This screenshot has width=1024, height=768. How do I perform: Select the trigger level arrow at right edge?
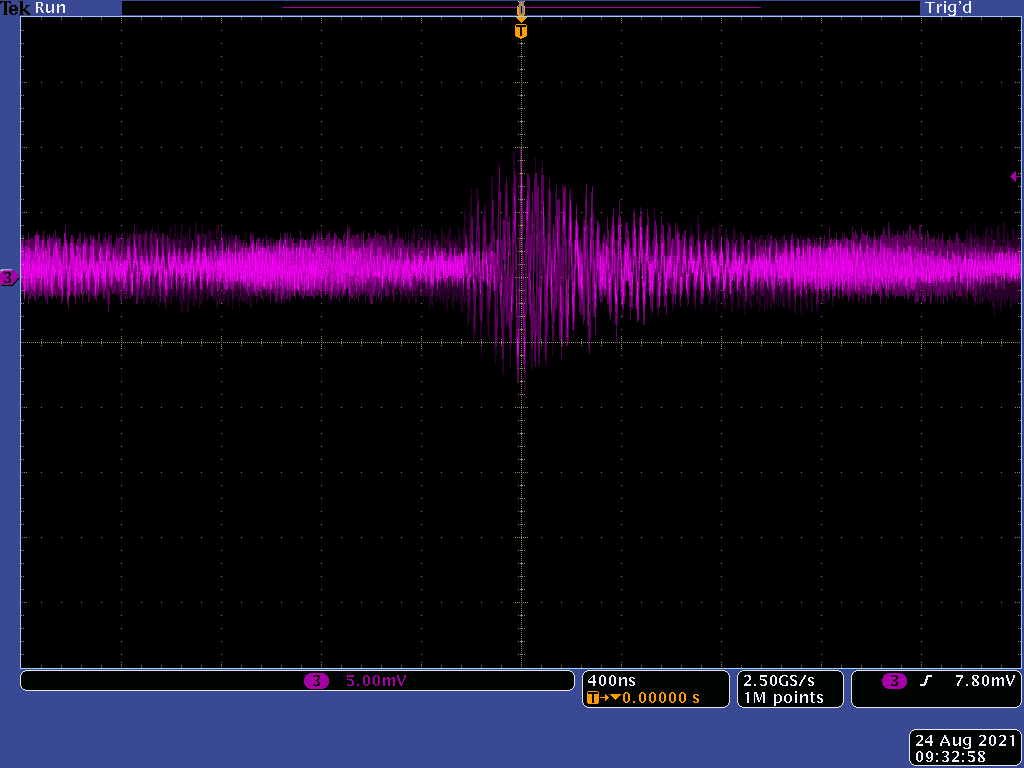coord(1015,176)
